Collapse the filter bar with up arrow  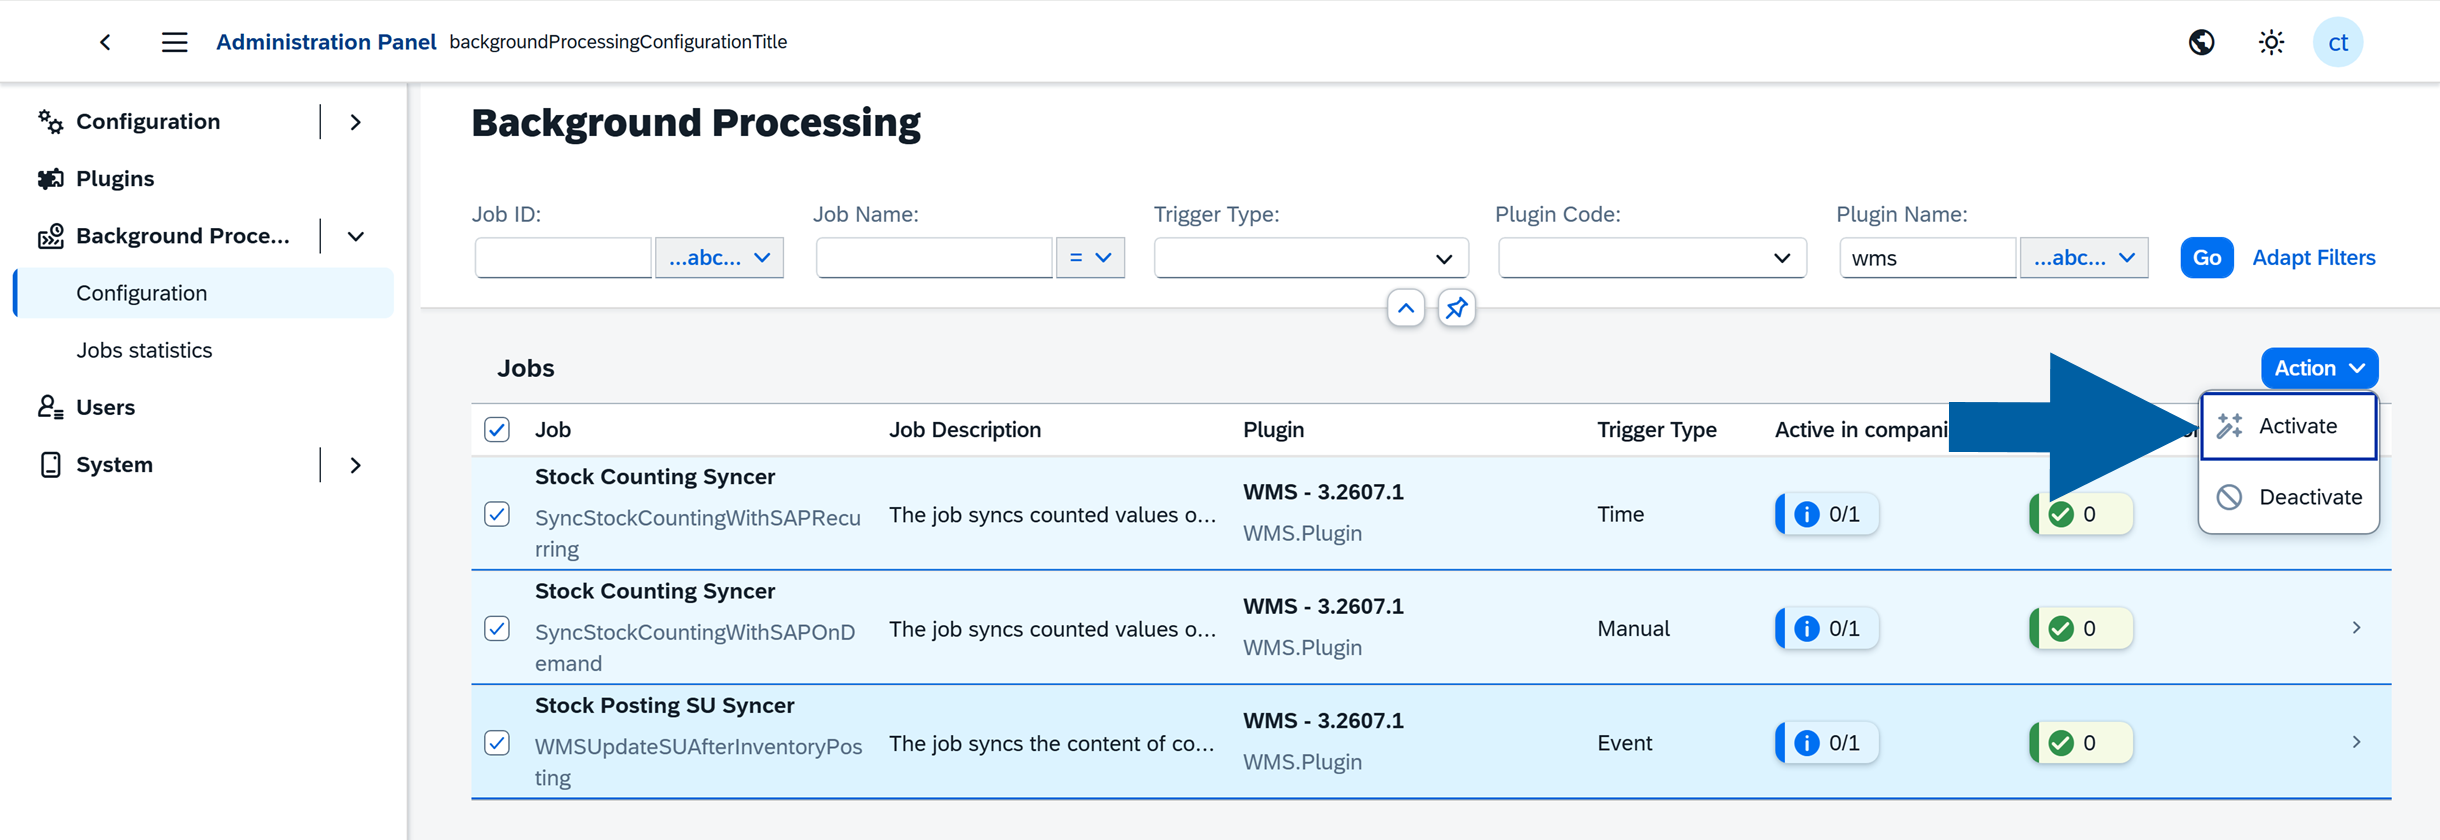pos(1406,308)
